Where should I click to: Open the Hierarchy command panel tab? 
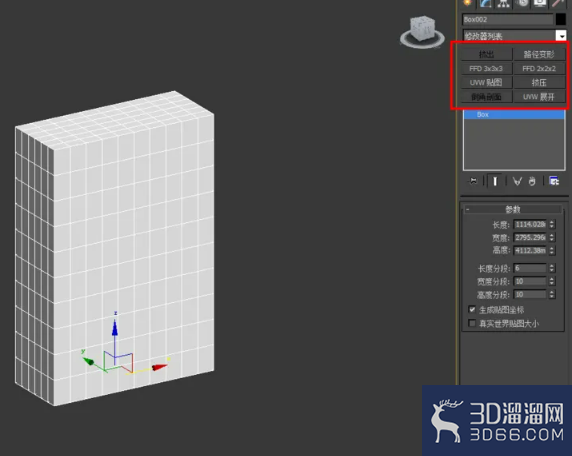pyautogui.click(x=504, y=3)
